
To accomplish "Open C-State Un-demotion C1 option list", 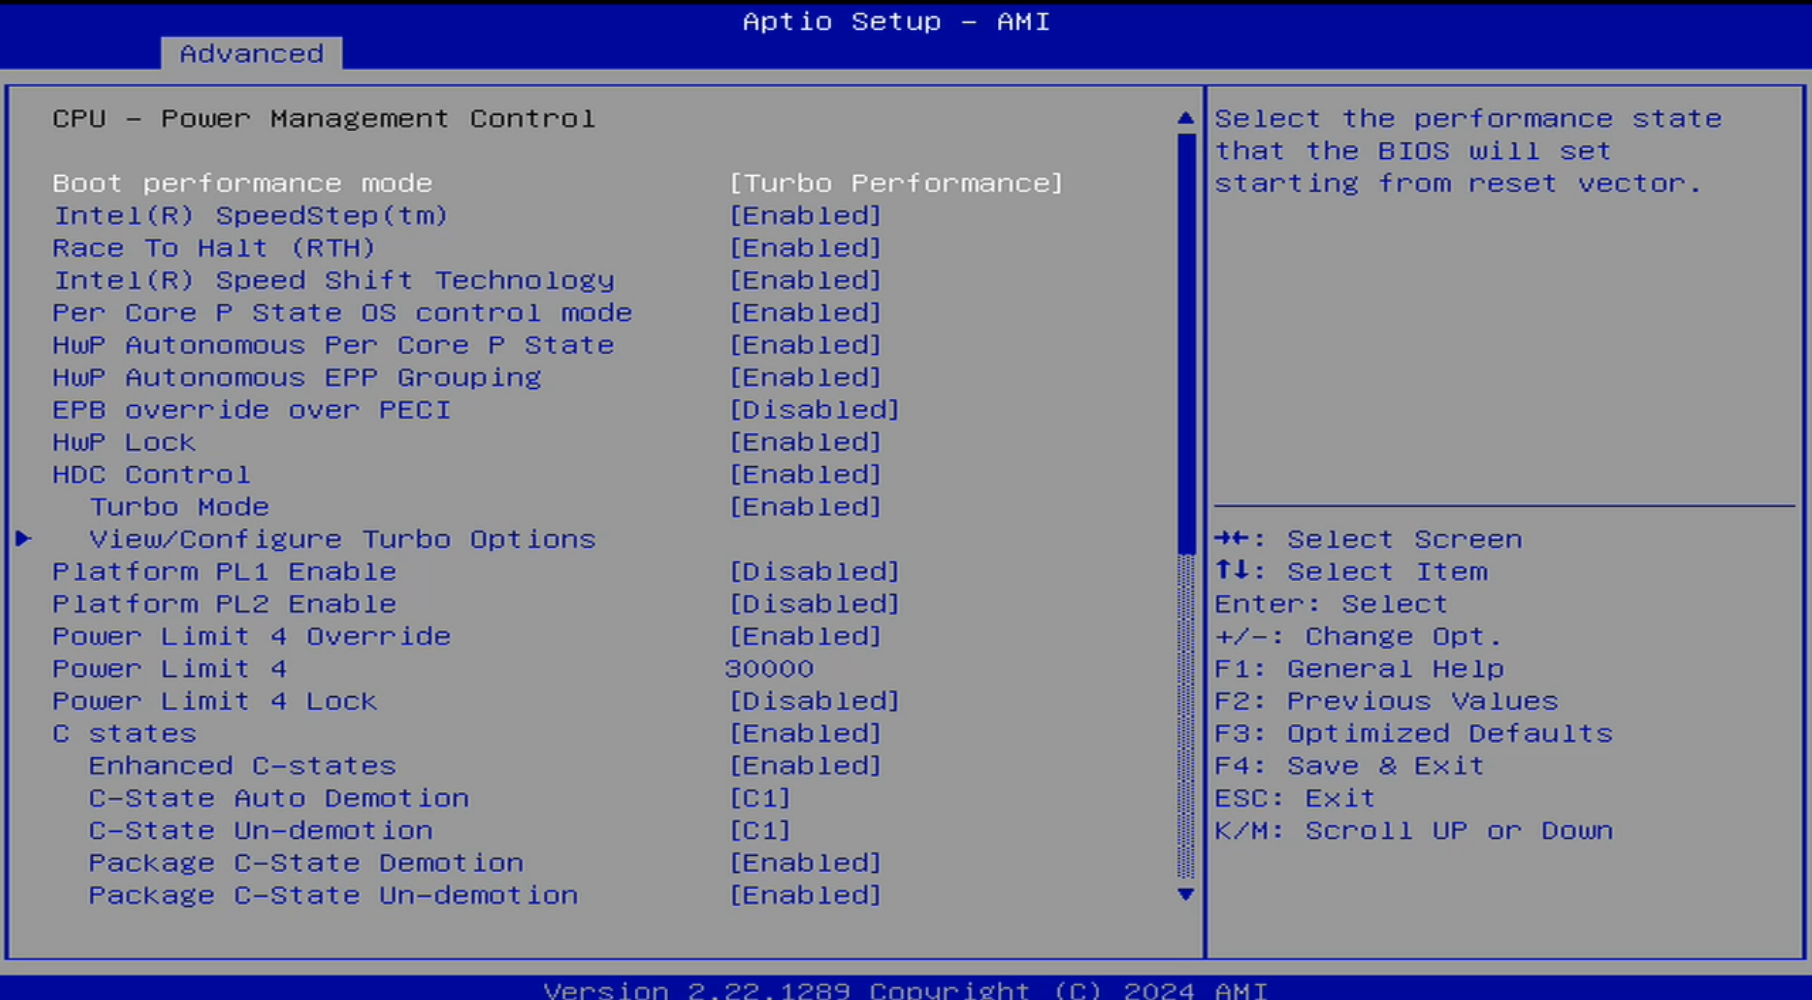I will [x=760, y=831].
